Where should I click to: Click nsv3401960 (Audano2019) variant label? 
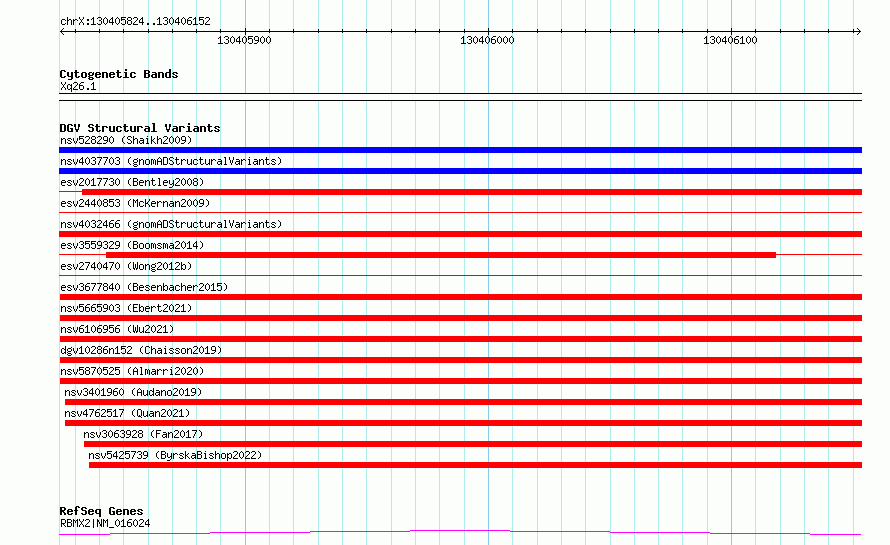coord(133,392)
